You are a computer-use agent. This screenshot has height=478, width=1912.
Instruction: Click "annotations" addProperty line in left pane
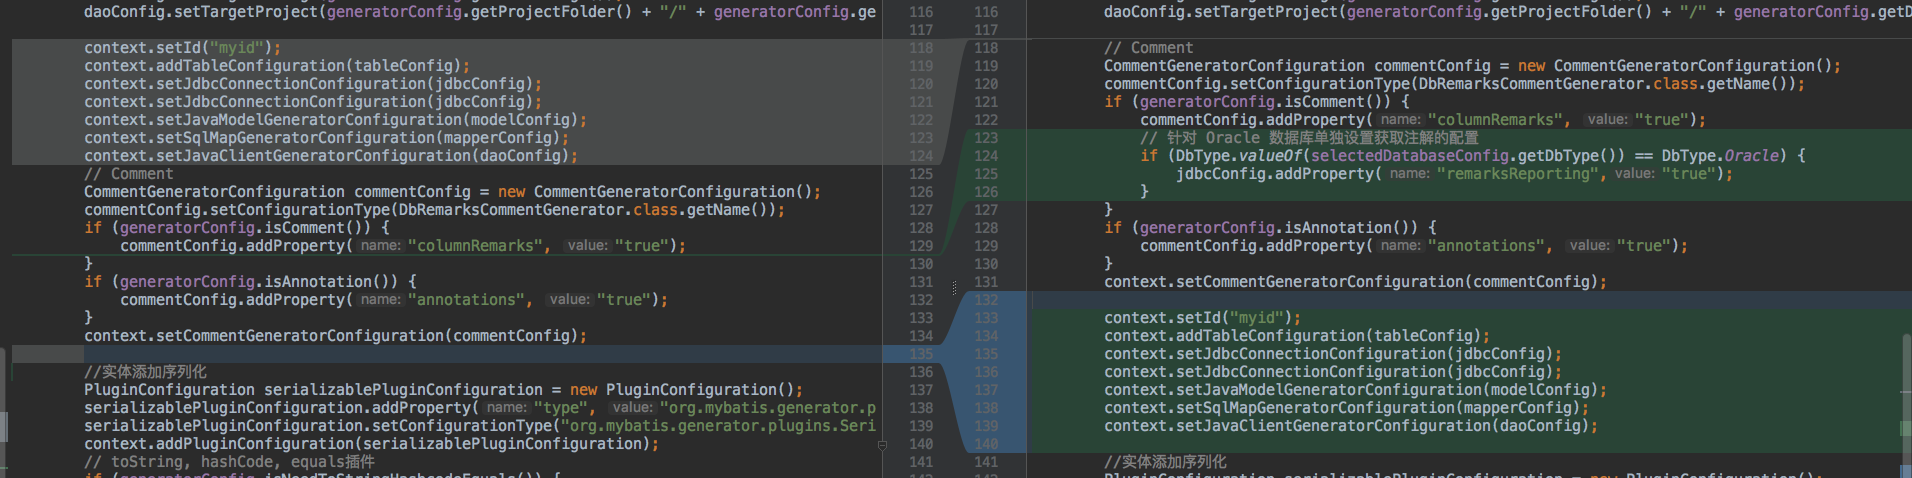pos(394,300)
